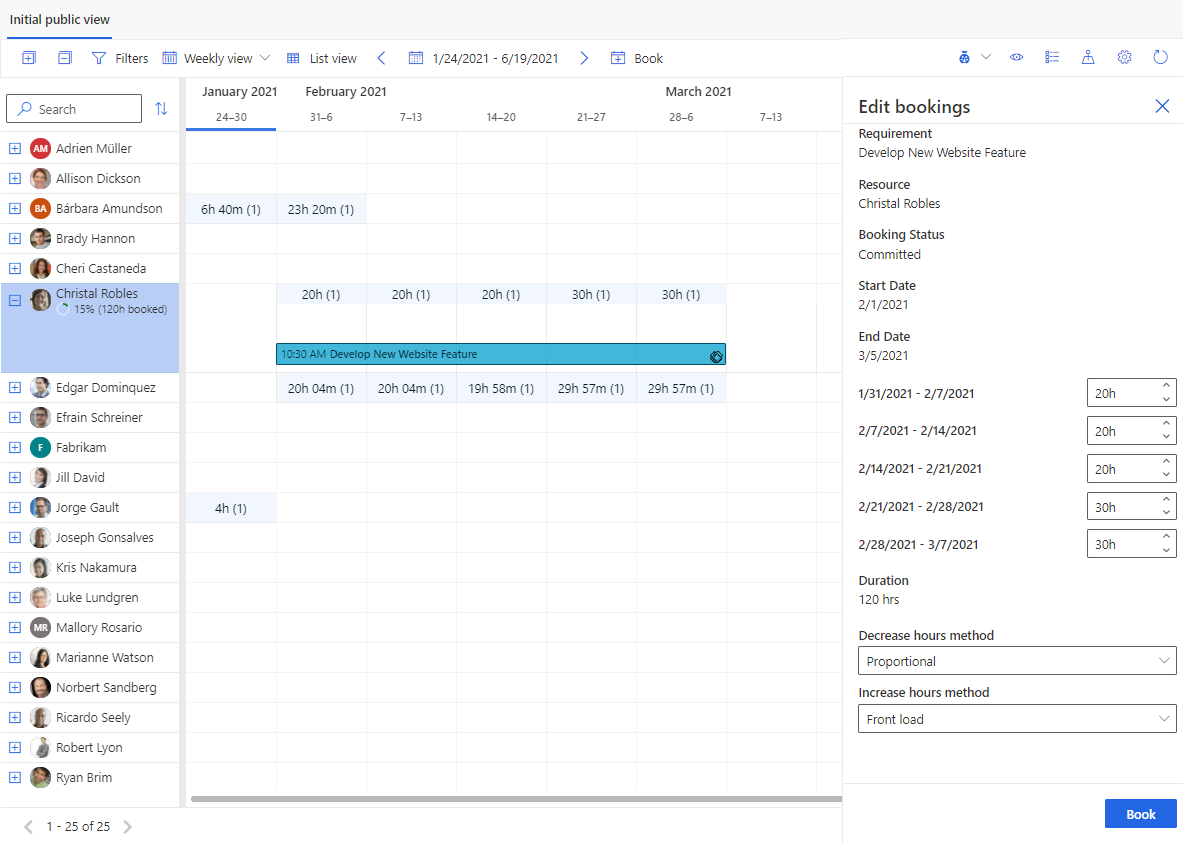Expand Adrien Müller row
The width and height of the screenshot is (1183, 843).
coord(14,149)
